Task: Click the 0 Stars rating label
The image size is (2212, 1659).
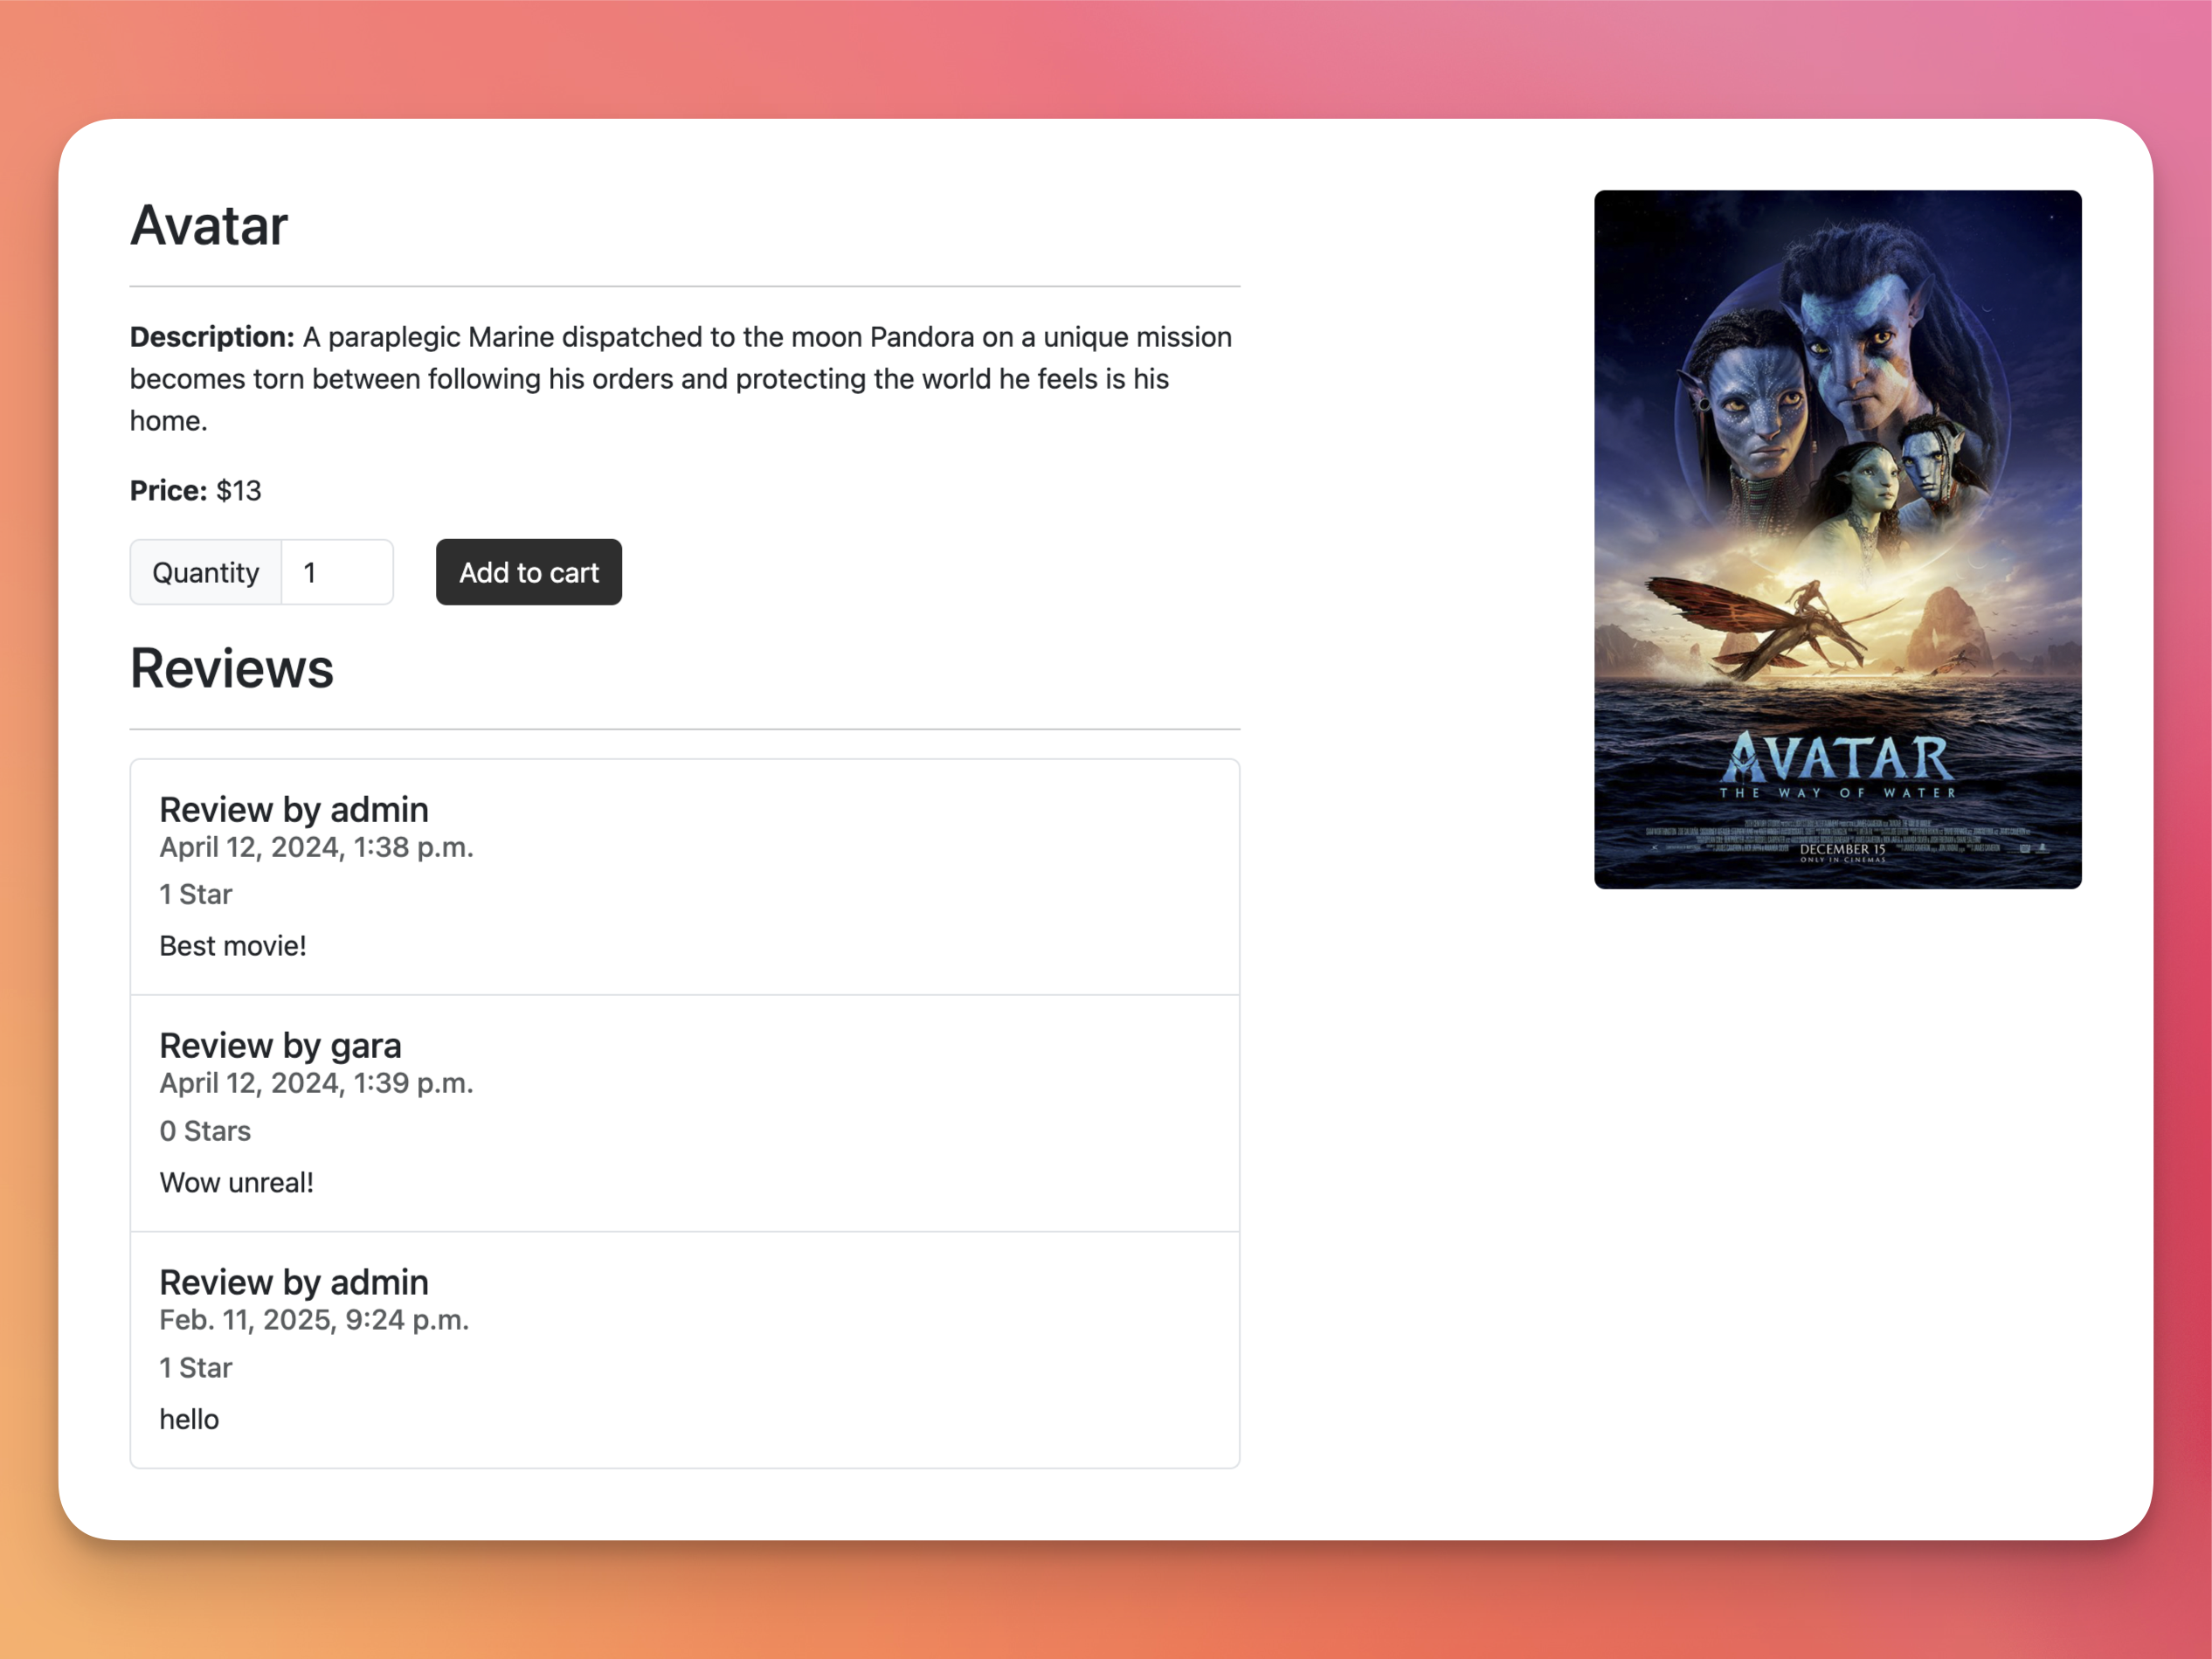Action: click(205, 1130)
